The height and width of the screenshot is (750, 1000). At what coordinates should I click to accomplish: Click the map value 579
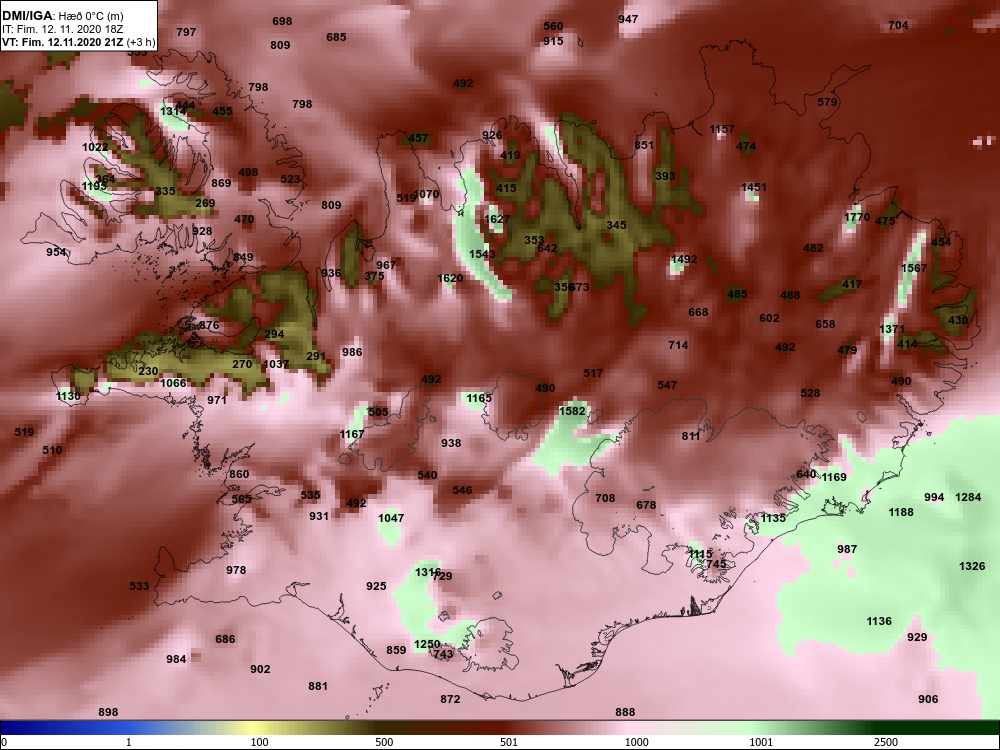pos(827,102)
